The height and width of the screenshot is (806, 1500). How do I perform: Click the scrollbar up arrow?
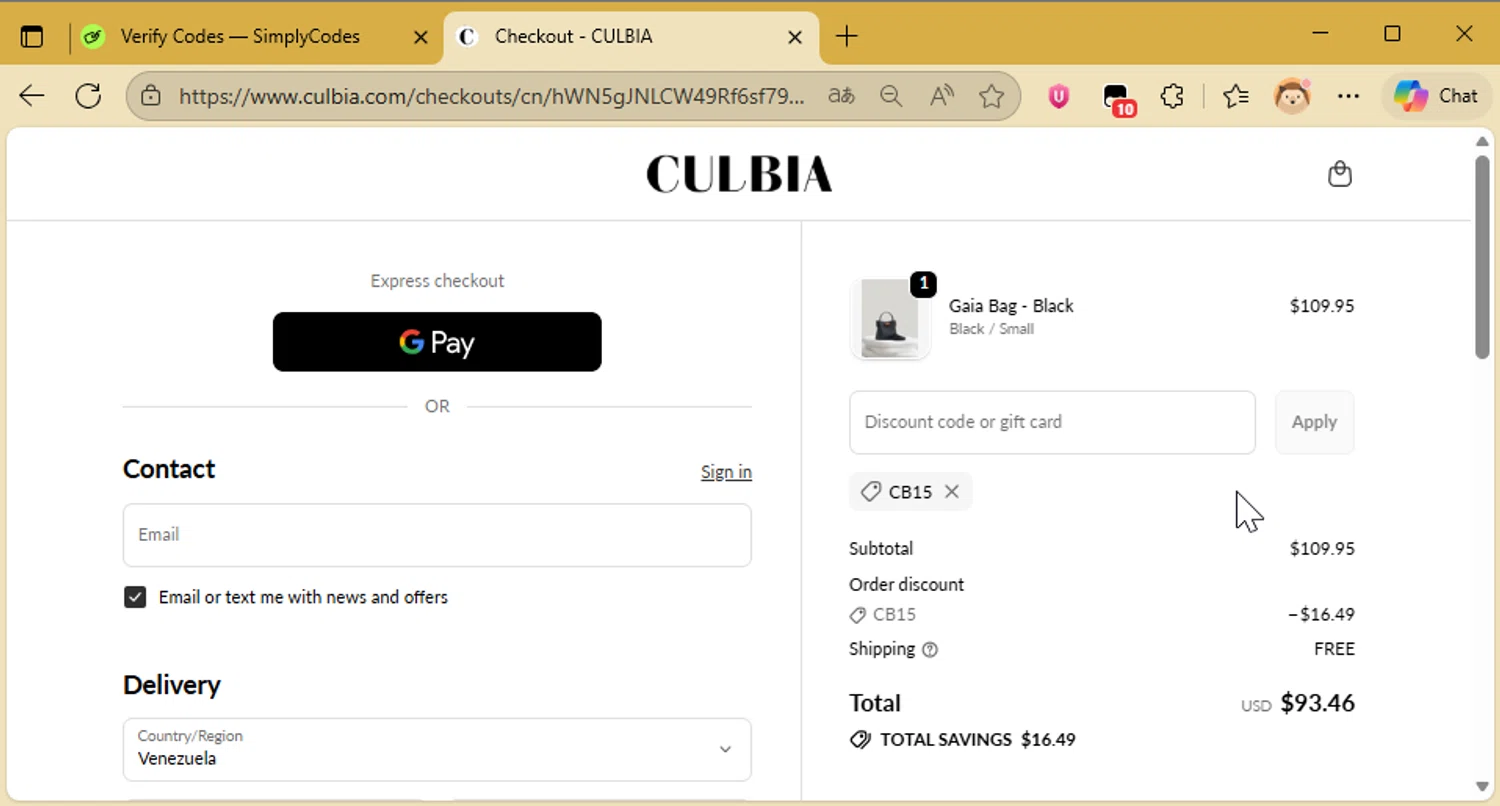[1482, 141]
